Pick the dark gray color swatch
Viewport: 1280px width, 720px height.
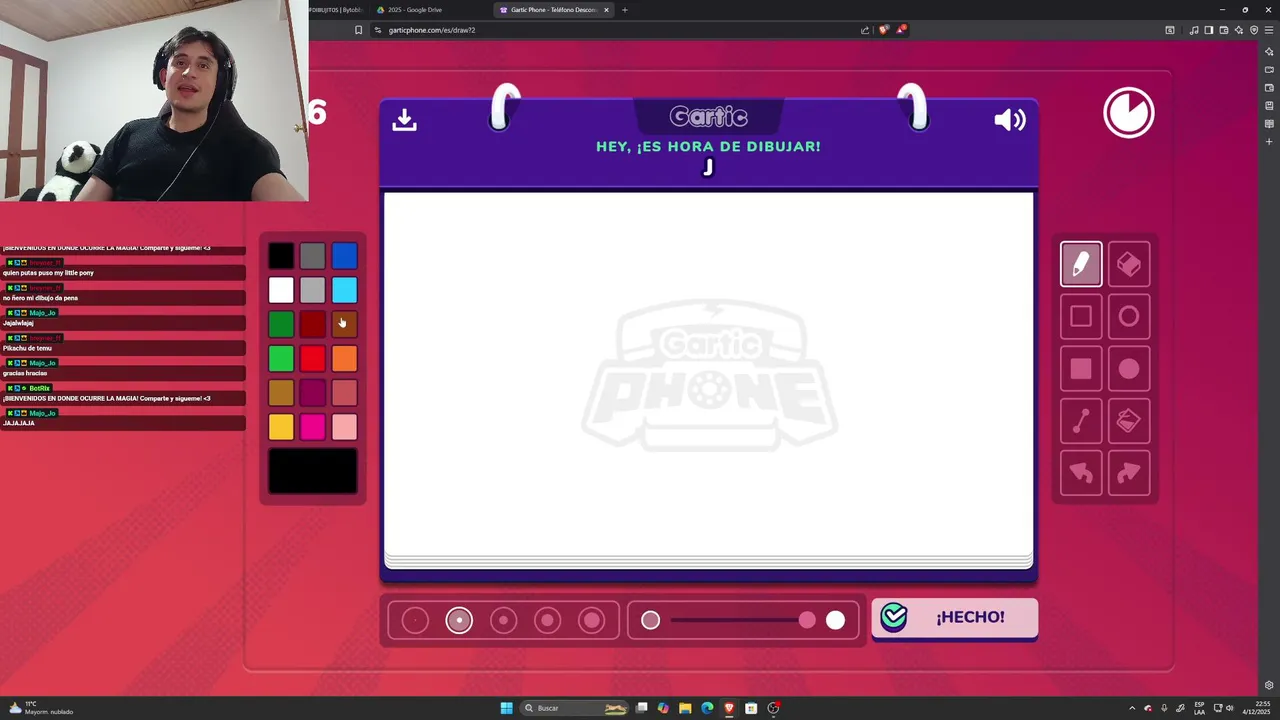[x=313, y=256]
